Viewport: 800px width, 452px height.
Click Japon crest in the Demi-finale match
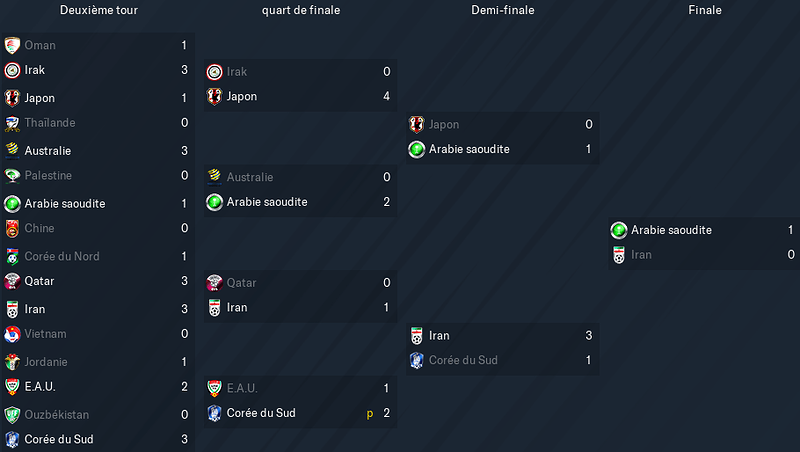[x=416, y=124]
